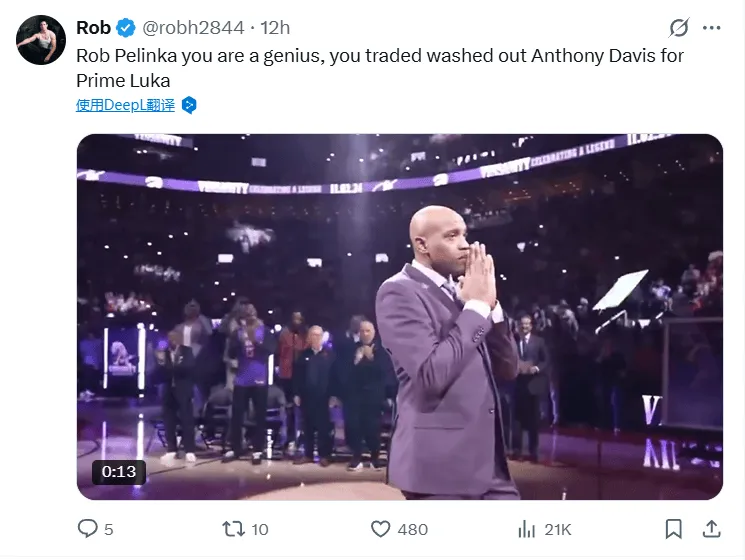The width and height of the screenshot is (745, 560).
Task: Click the DeepL logo icon
Action: click(x=189, y=105)
